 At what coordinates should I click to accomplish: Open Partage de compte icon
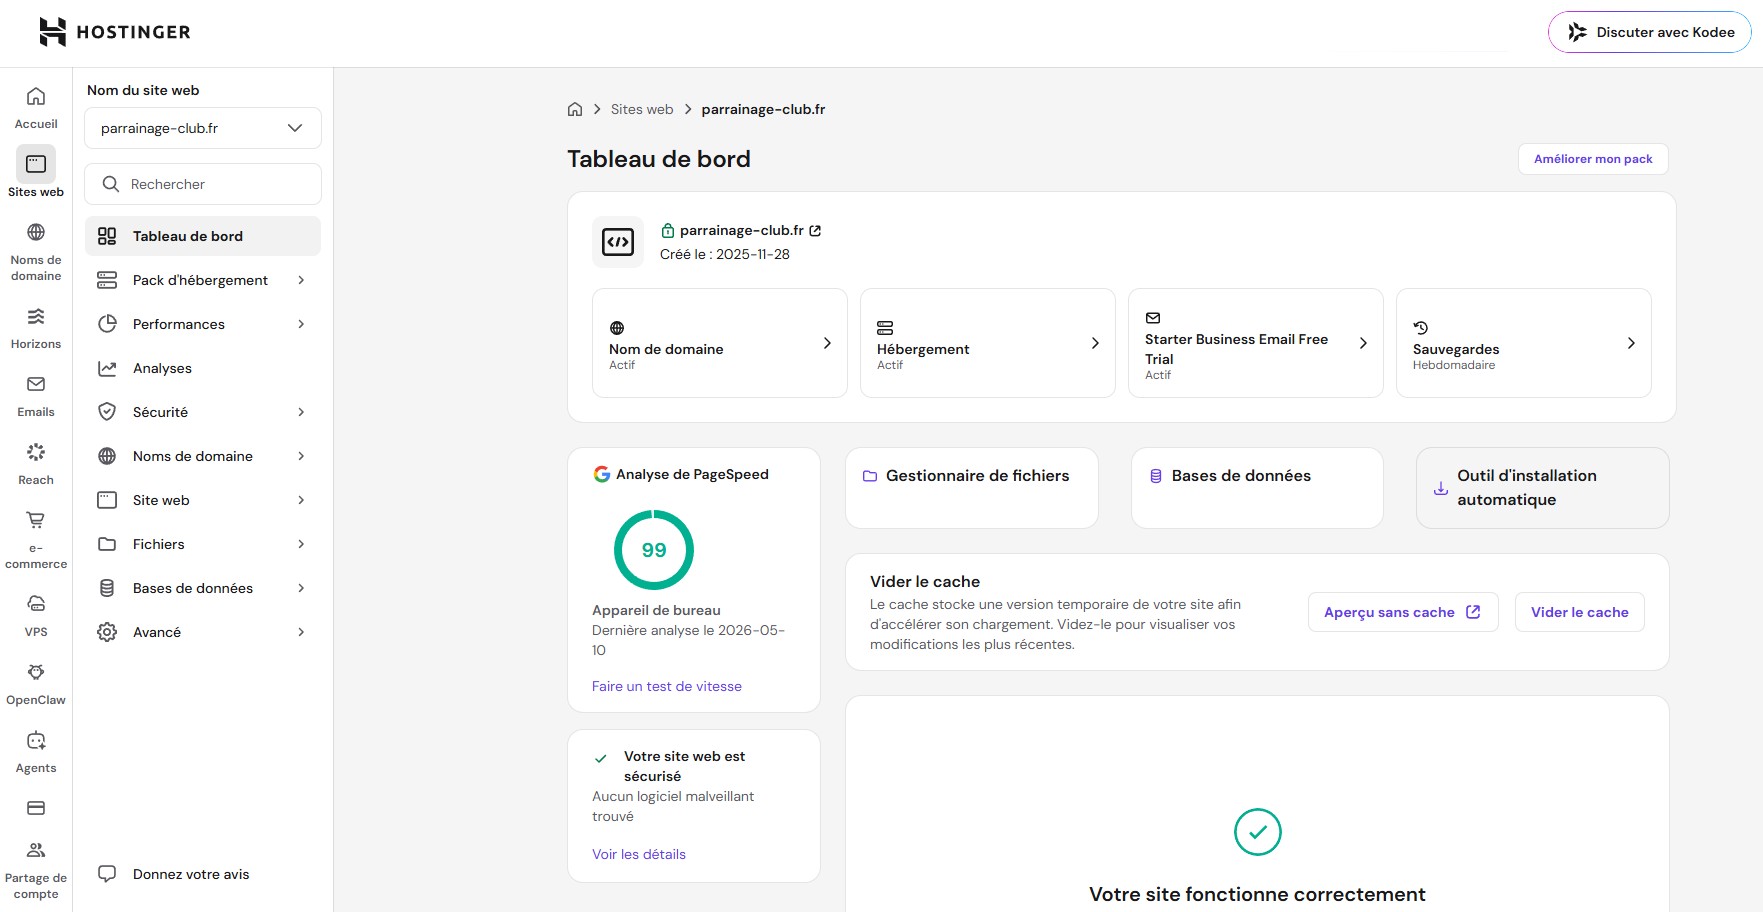click(36, 850)
